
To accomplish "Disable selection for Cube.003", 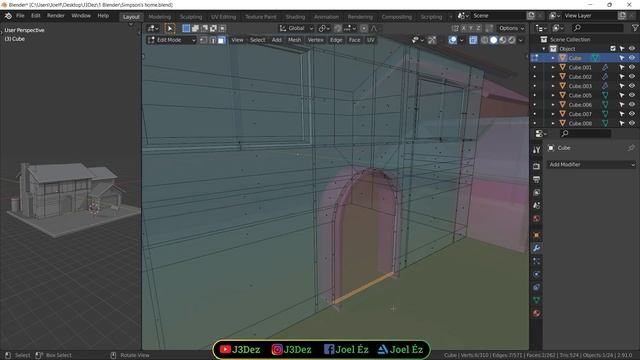I will point(622,86).
